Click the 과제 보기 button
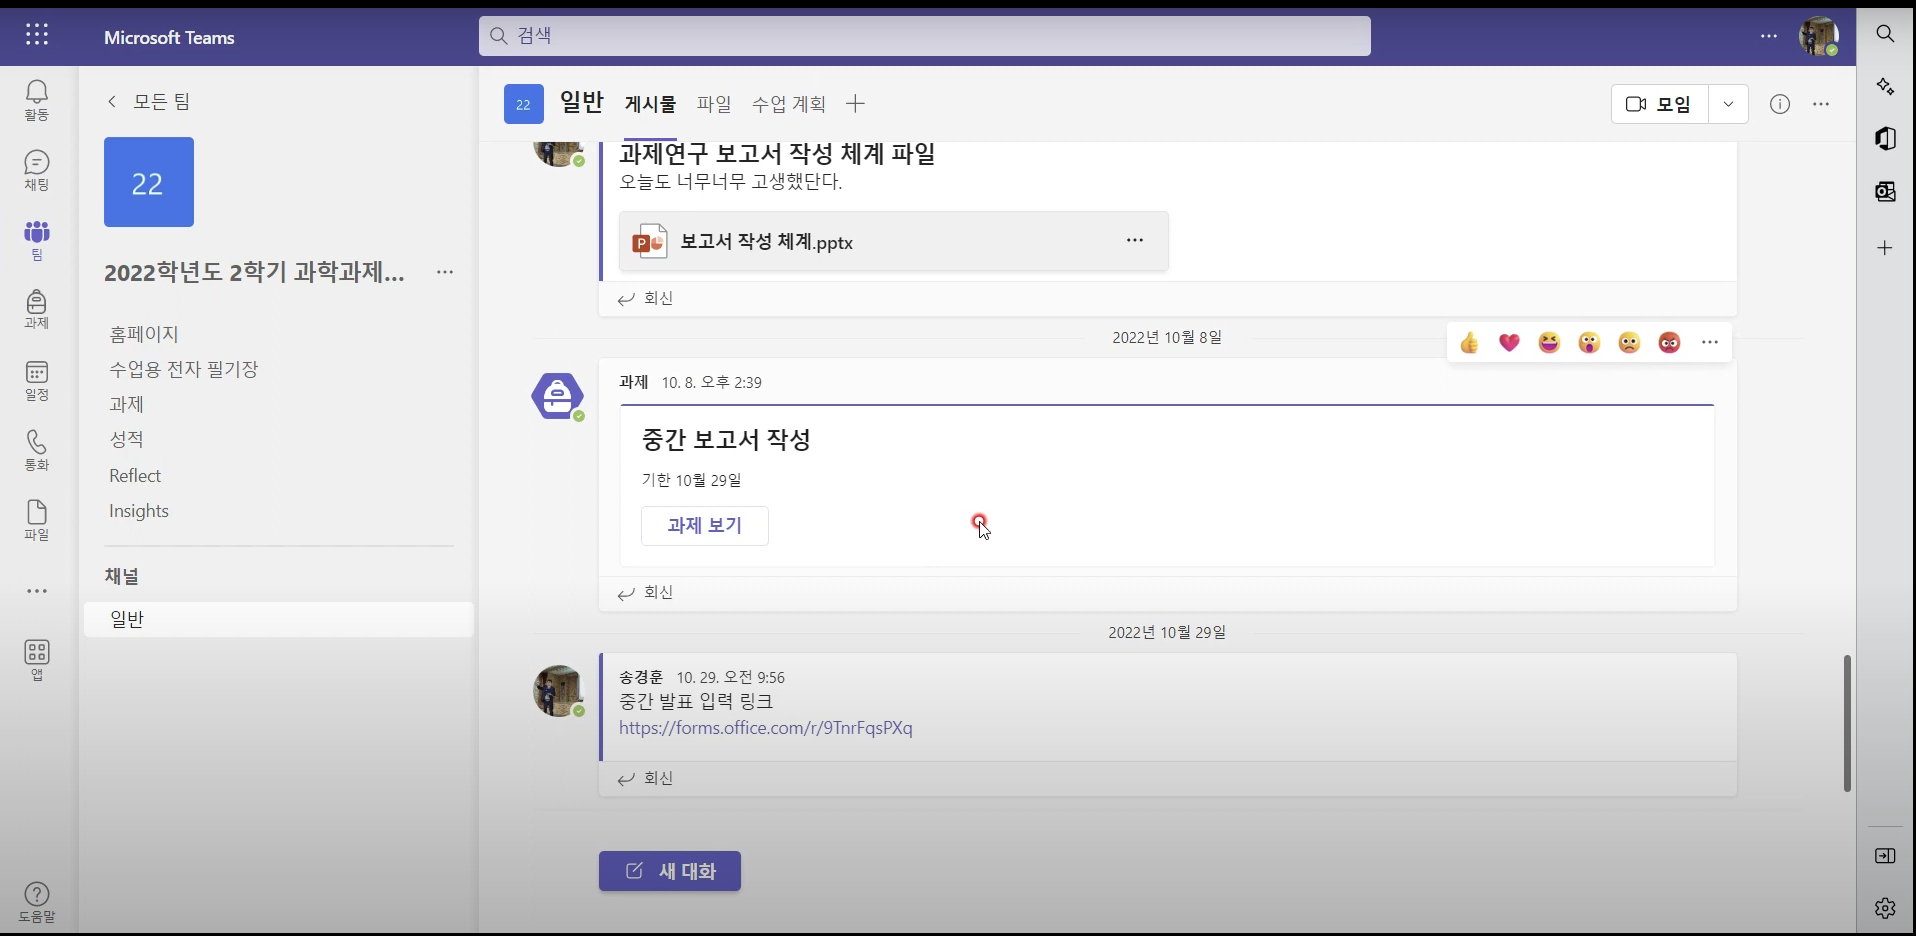The image size is (1916, 936). [705, 526]
